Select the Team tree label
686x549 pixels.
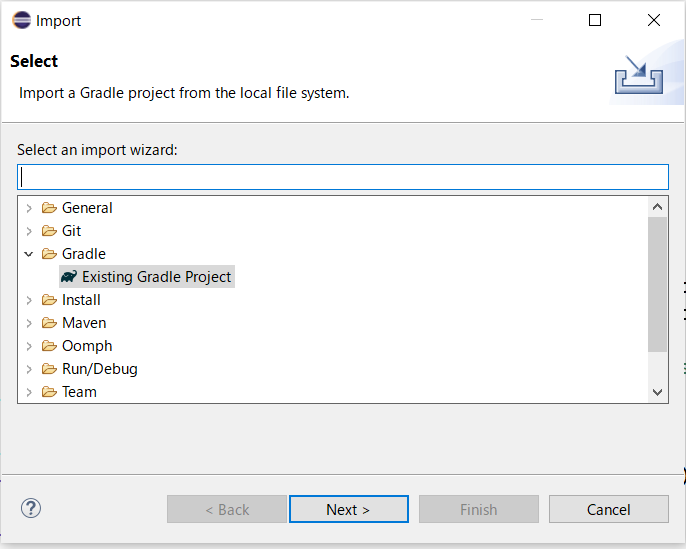click(79, 392)
